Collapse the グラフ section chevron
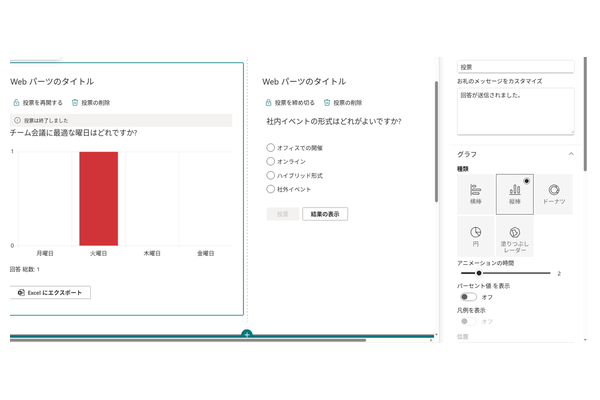The width and height of the screenshot is (600, 400). point(571,154)
